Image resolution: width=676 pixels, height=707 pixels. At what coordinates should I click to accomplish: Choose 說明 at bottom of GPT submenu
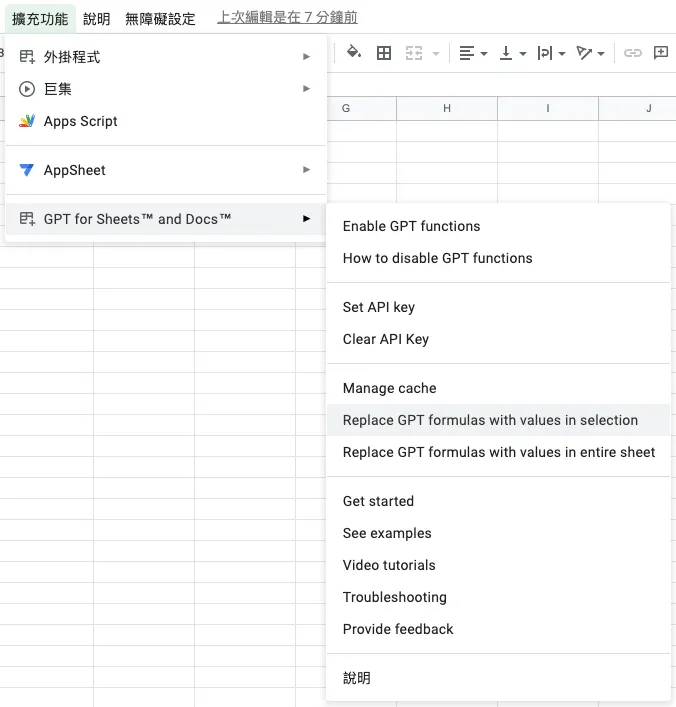tap(498, 678)
